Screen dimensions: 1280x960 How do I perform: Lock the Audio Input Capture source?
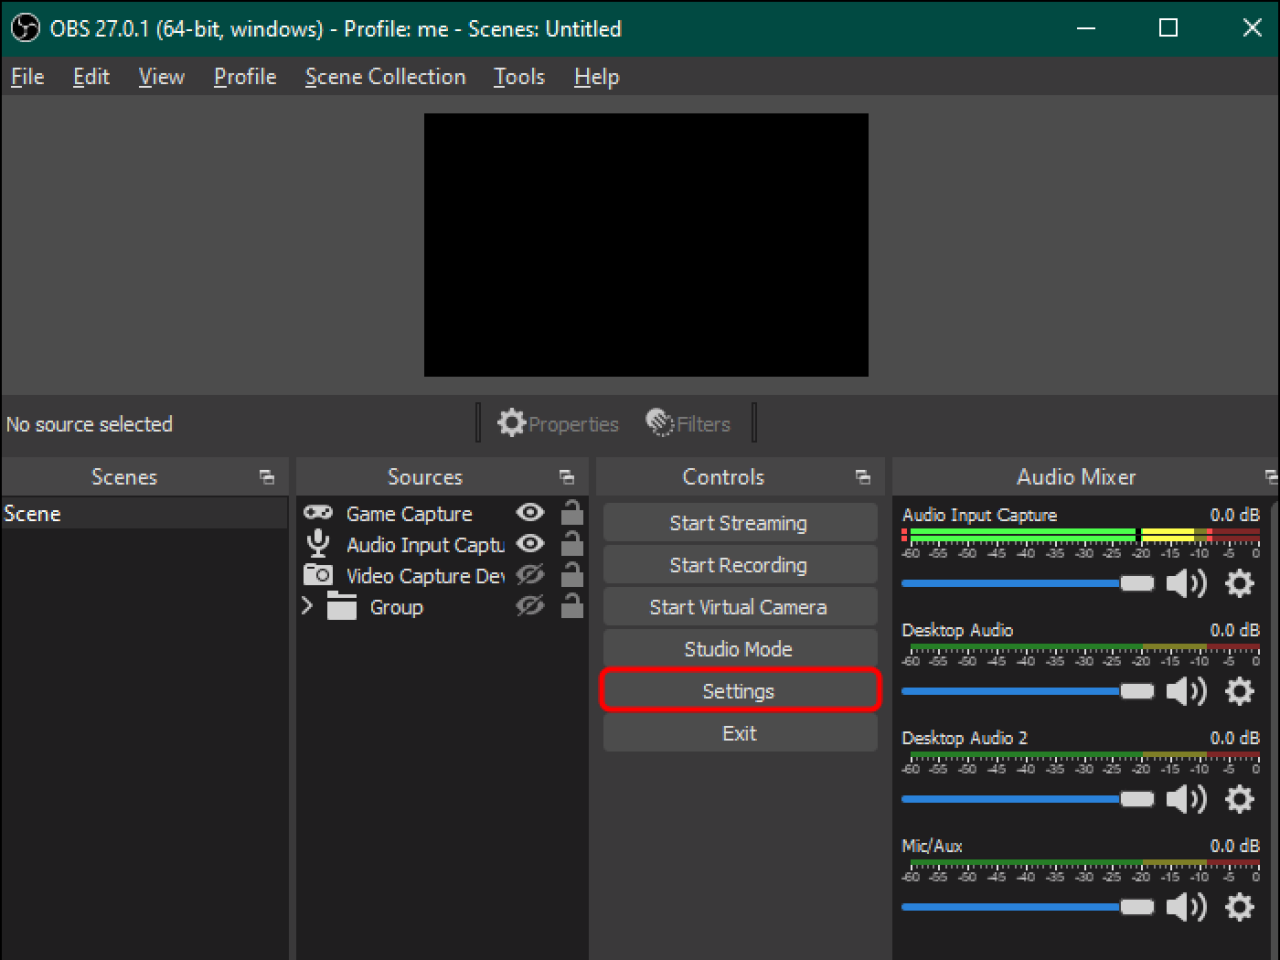coord(572,544)
